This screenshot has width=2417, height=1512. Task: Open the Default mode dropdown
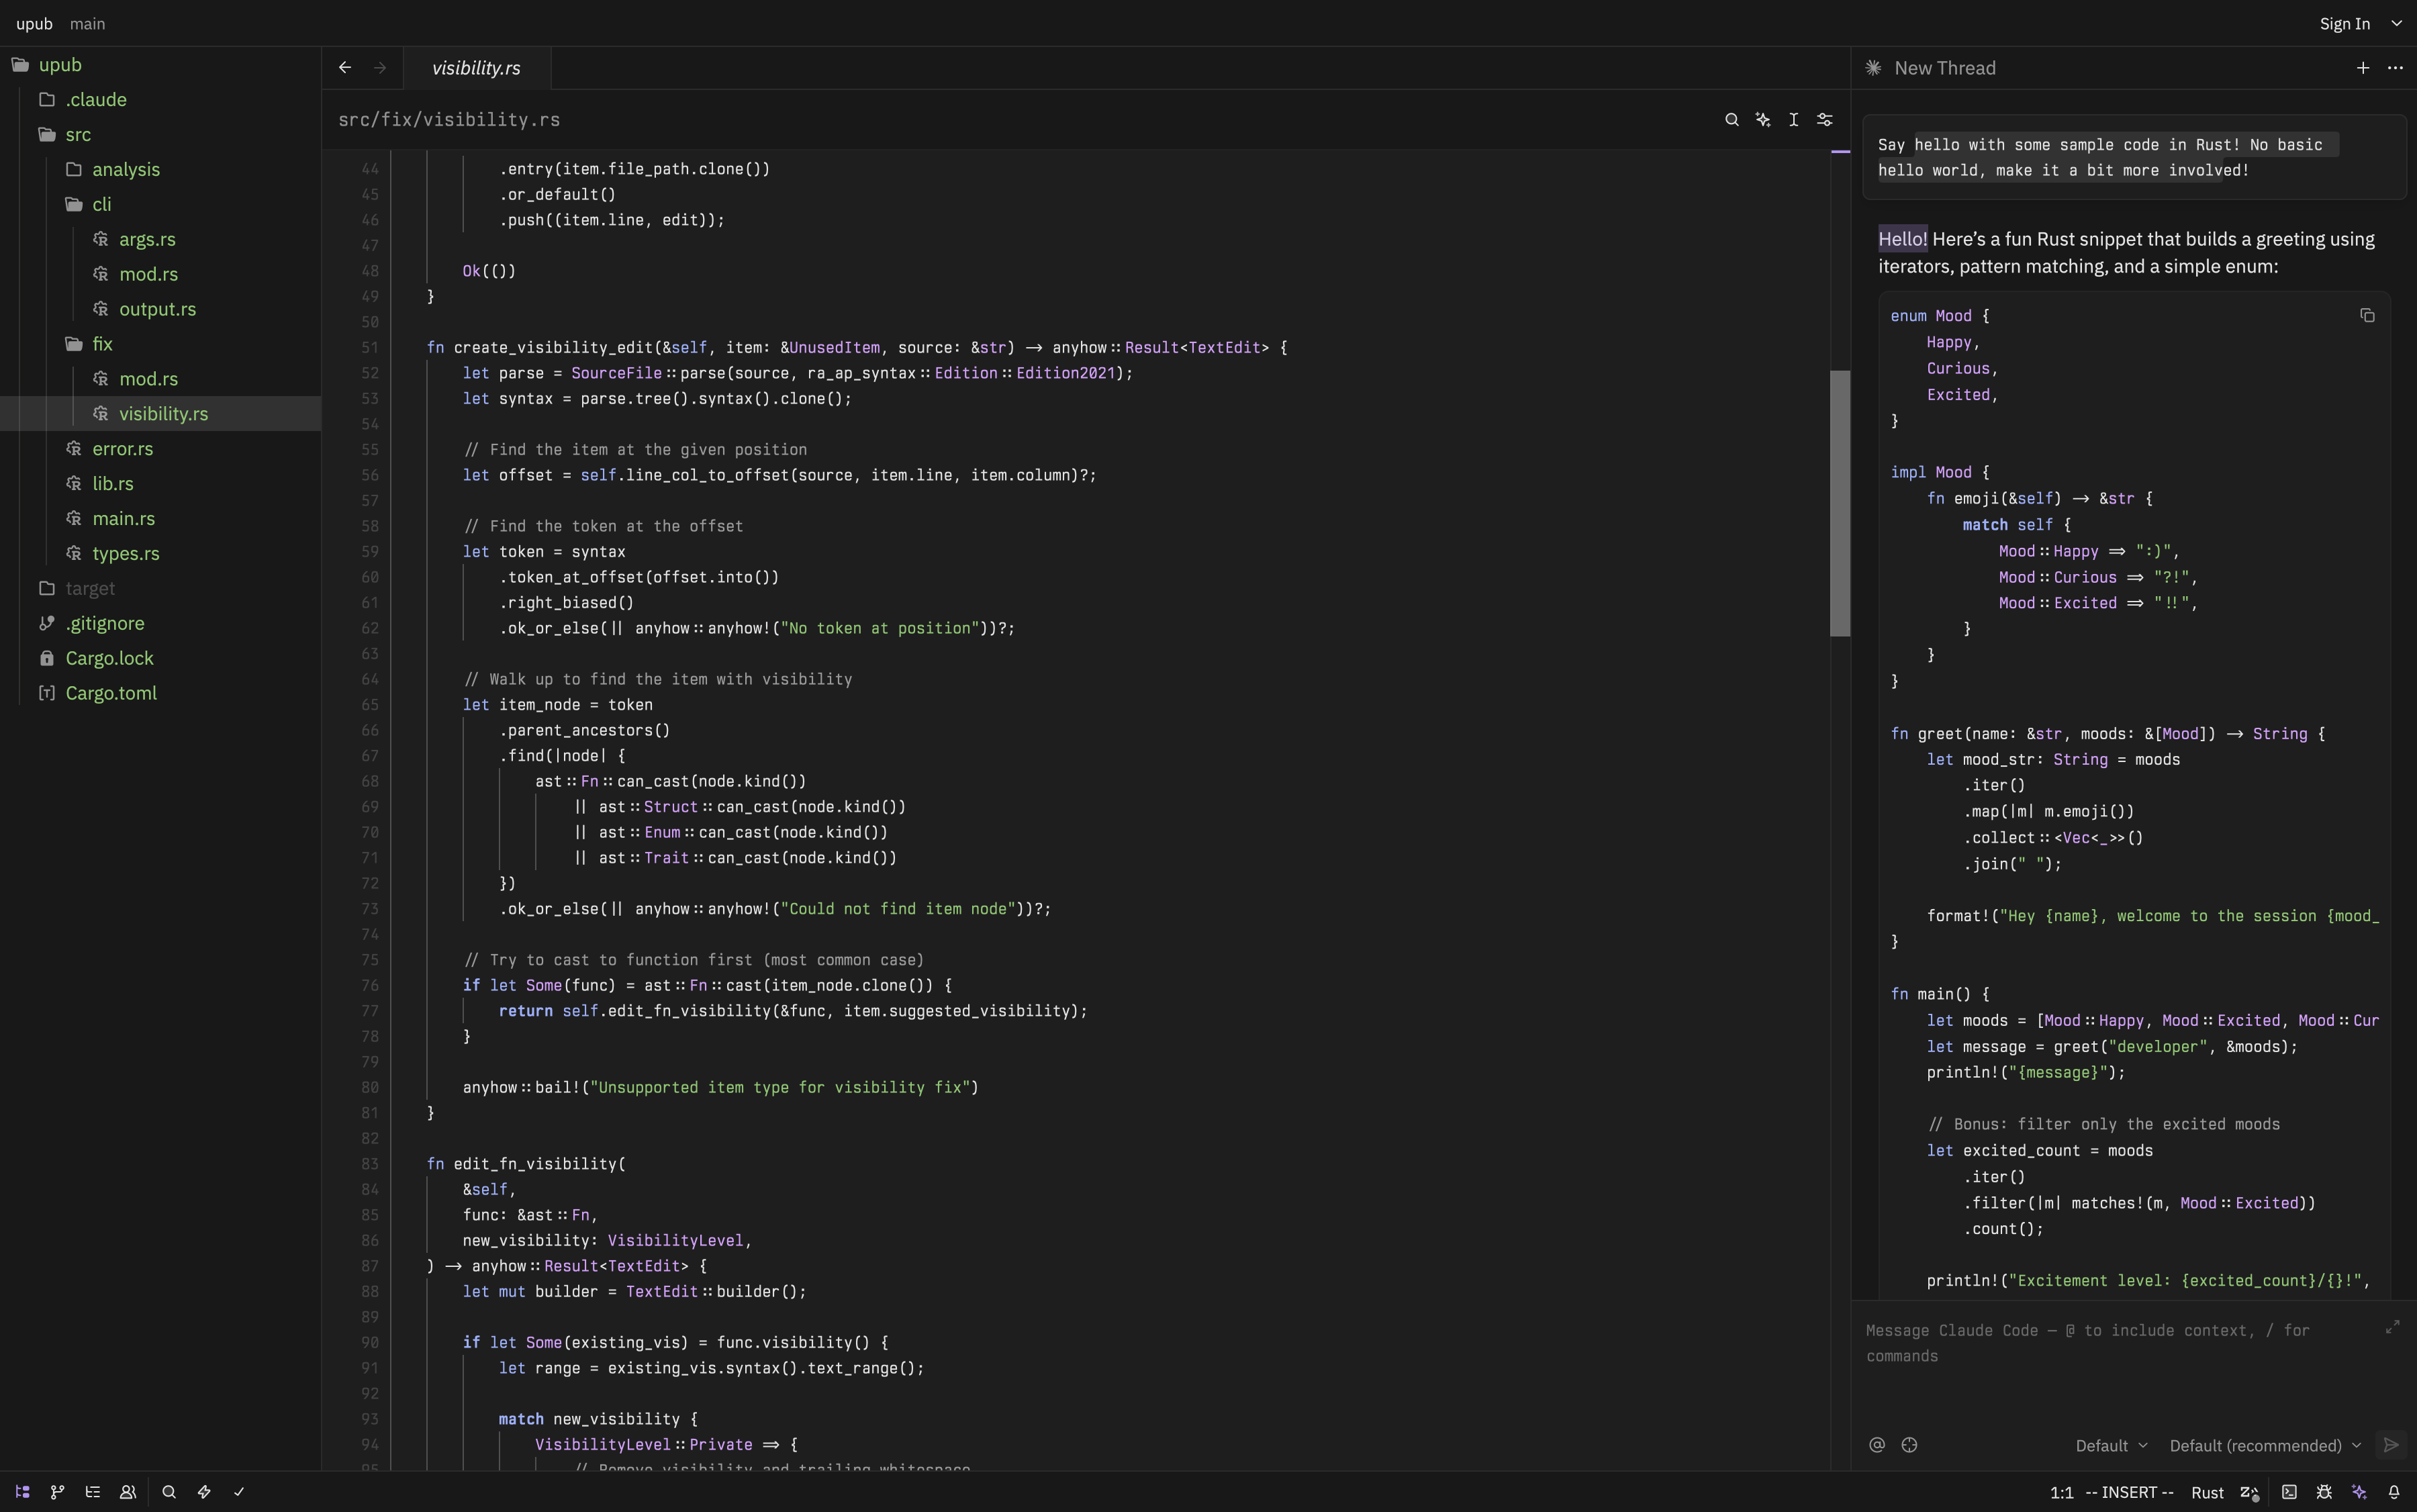[2111, 1446]
